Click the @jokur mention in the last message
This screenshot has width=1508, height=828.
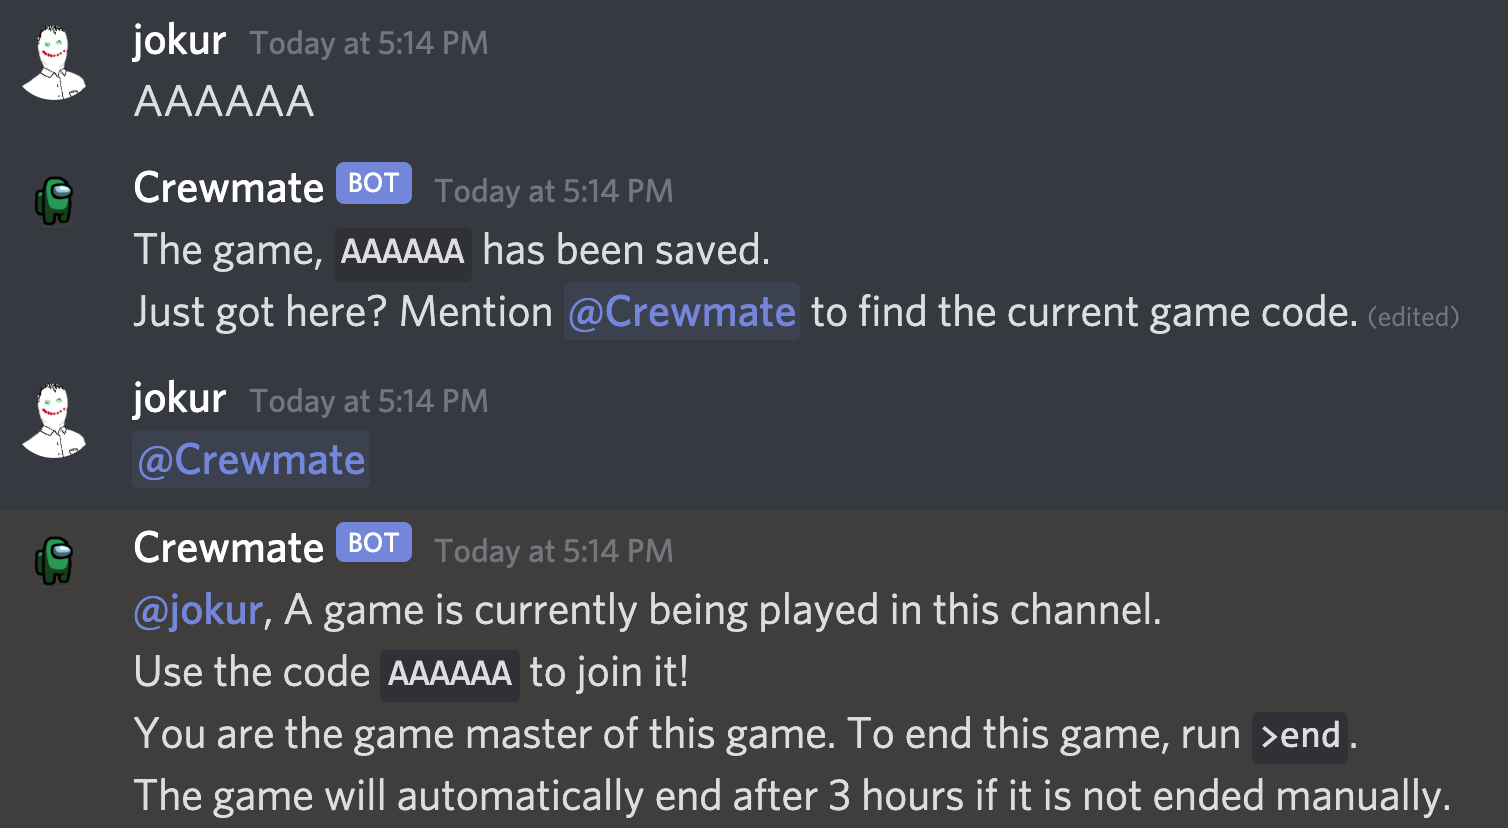point(196,609)
